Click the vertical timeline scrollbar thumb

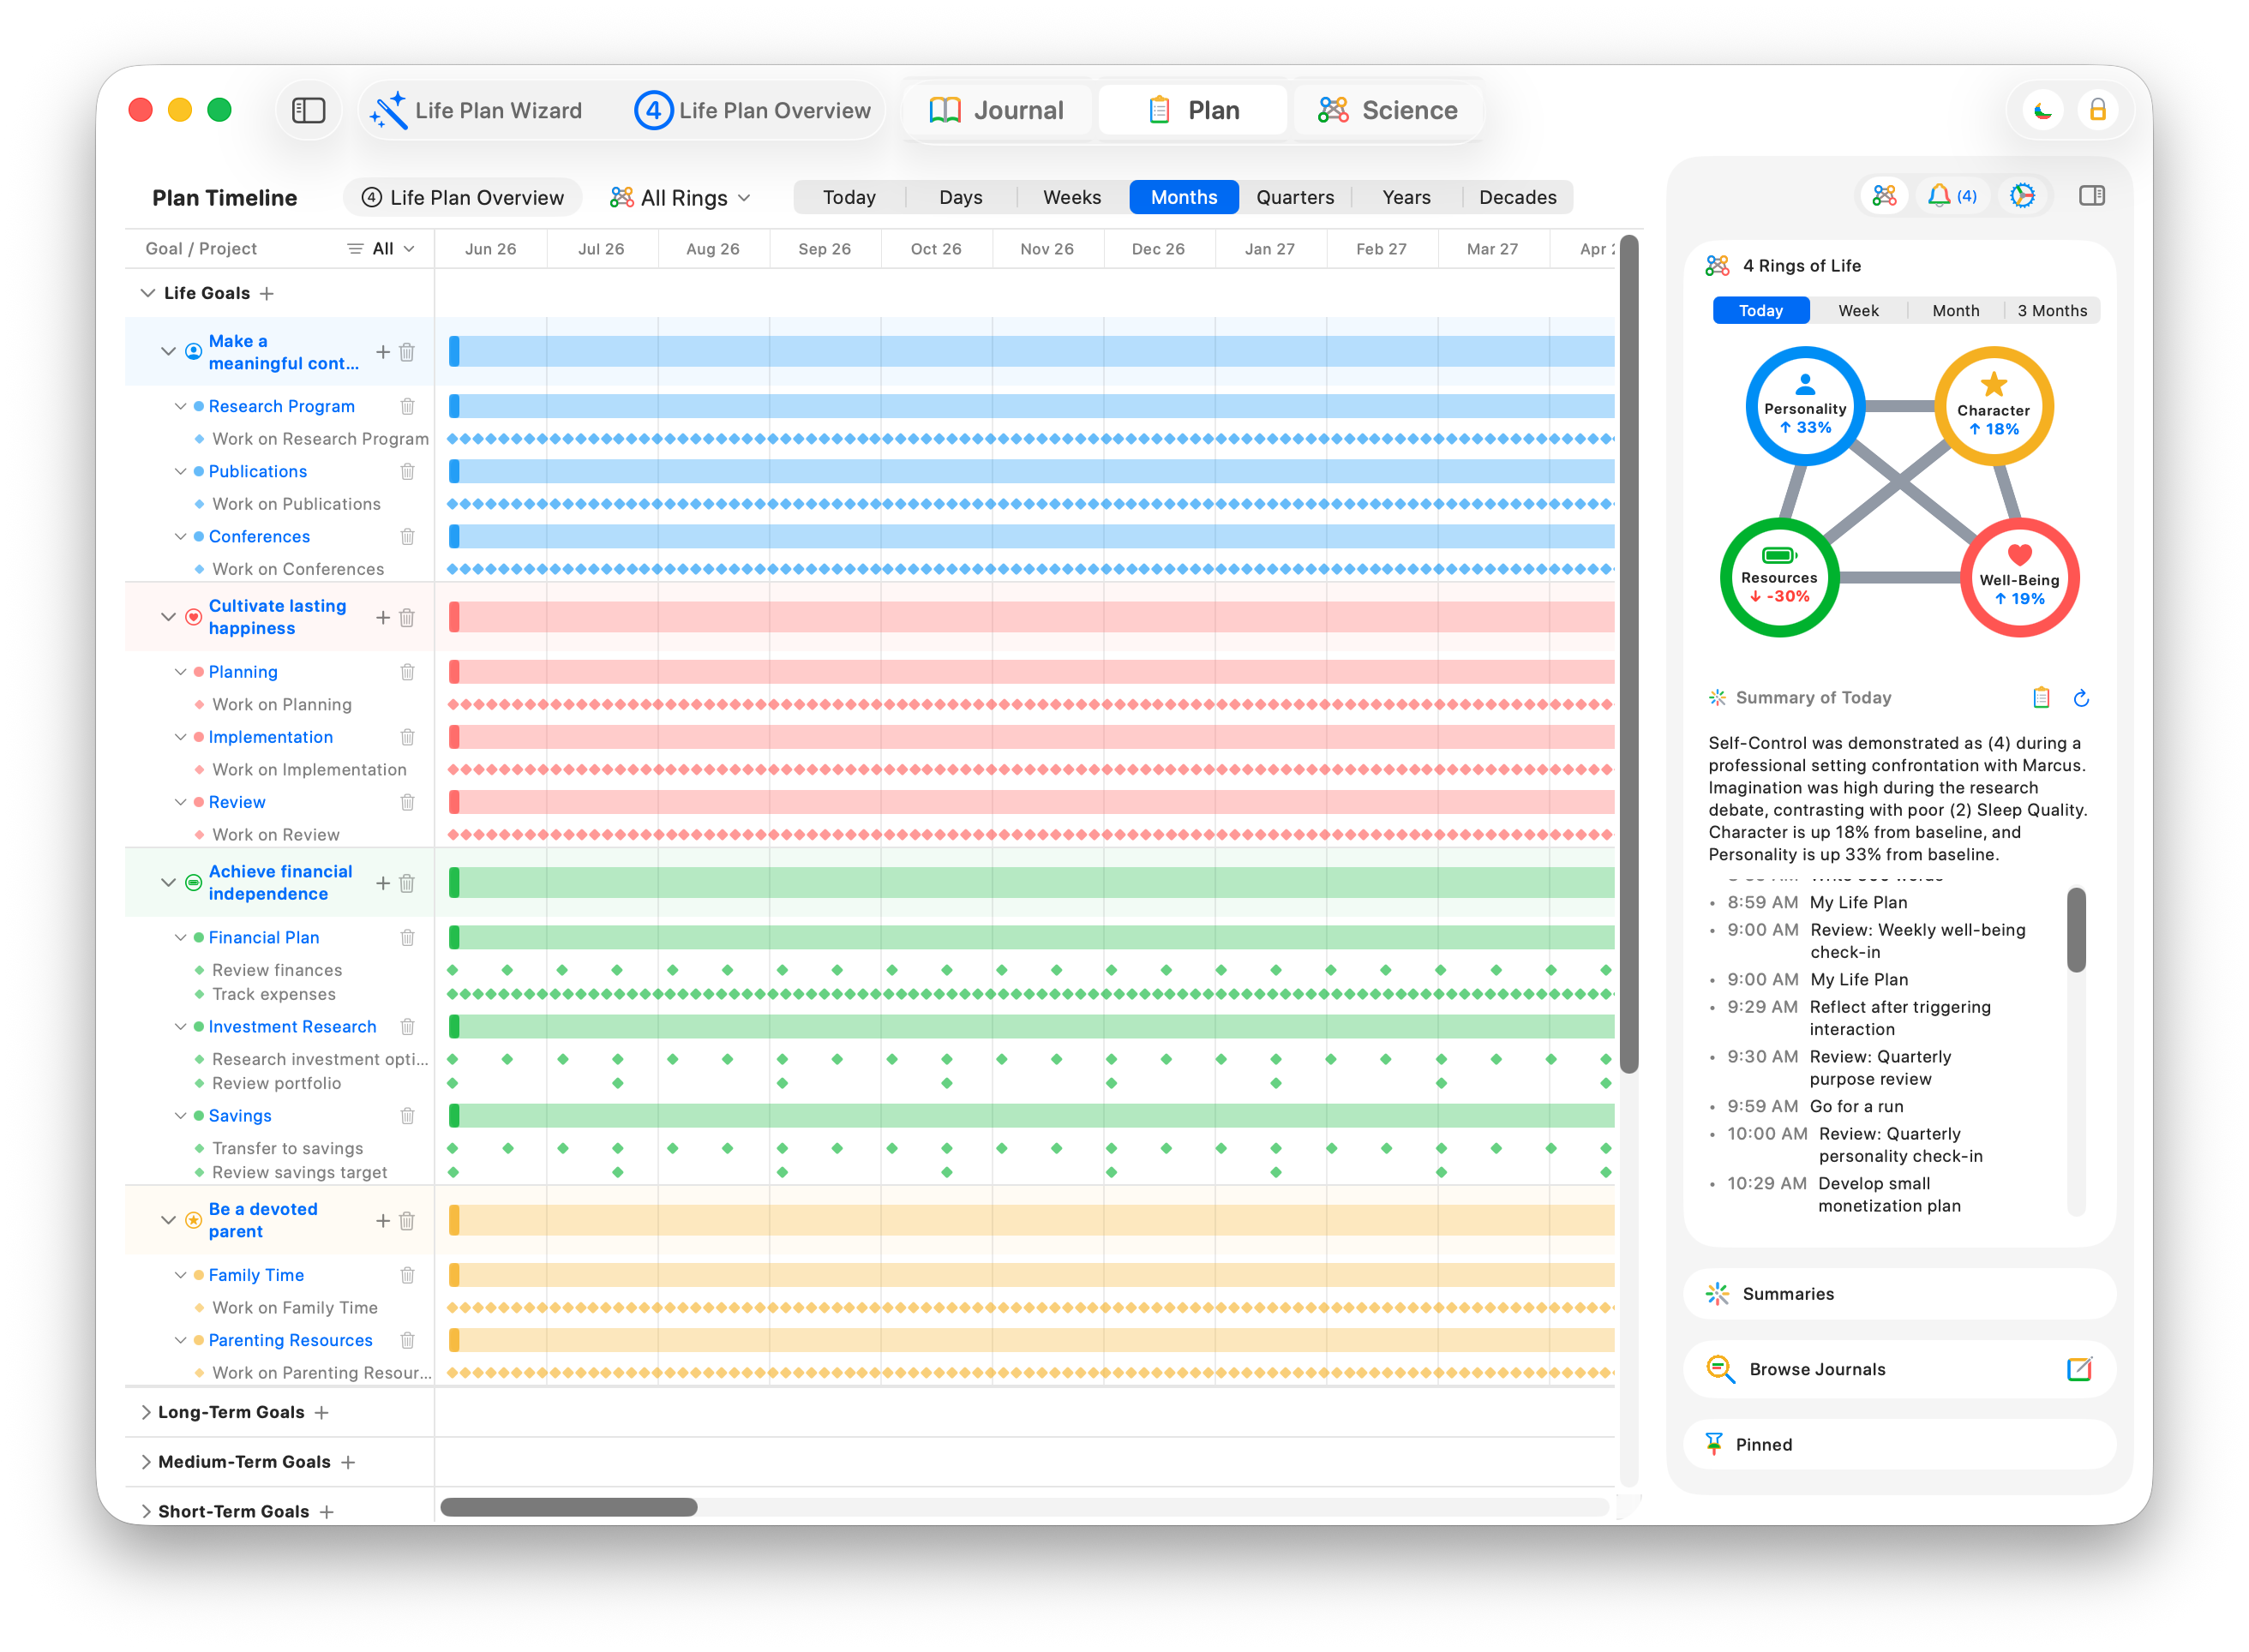coord(1628,654)
